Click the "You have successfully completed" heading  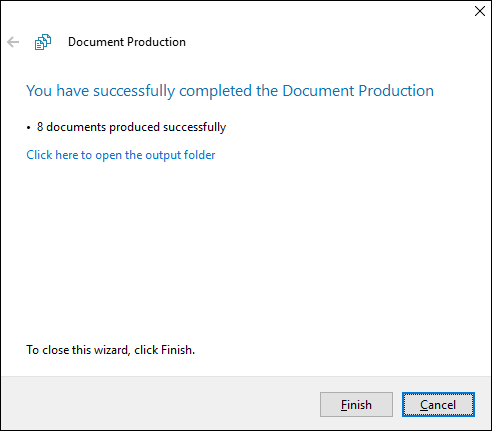tap(230, 91)
